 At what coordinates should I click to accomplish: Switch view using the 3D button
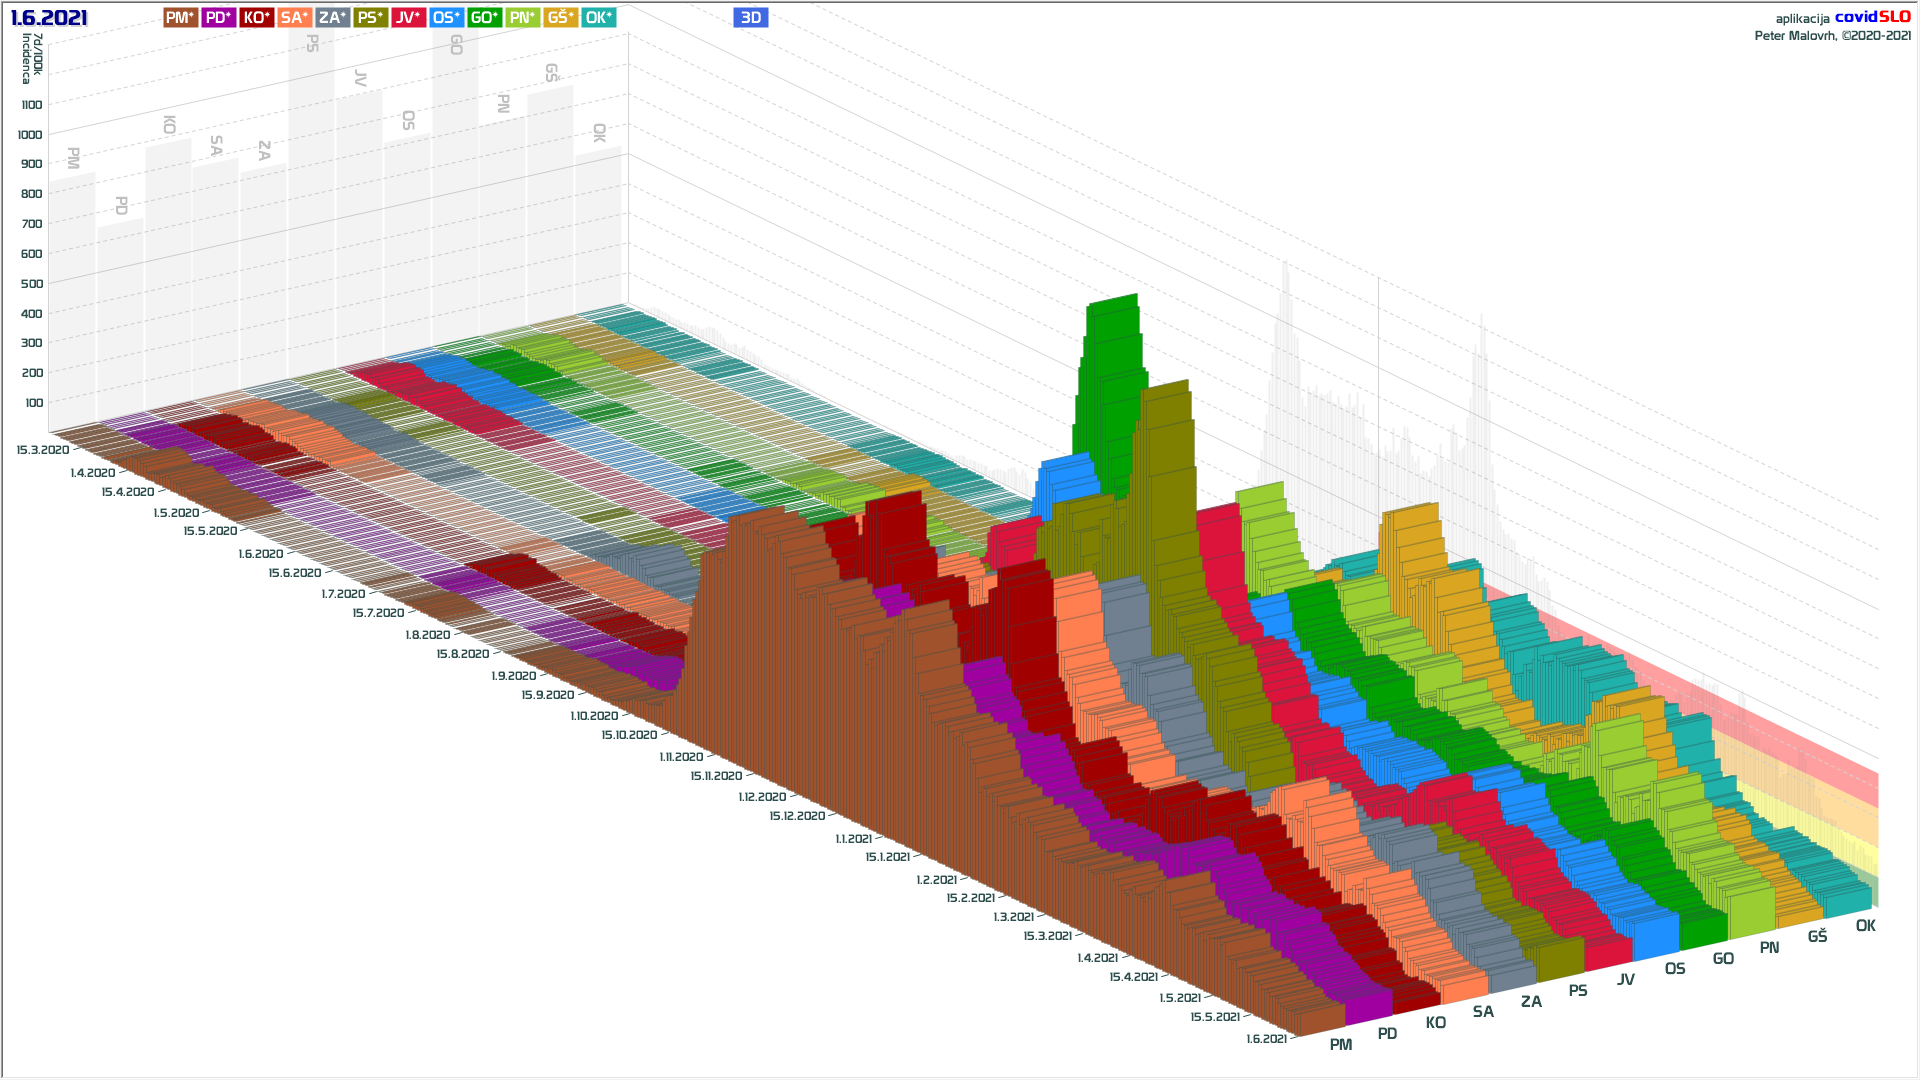tap(750, 17)
